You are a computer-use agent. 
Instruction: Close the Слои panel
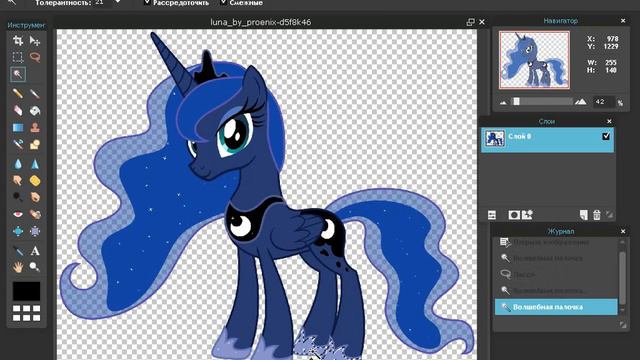pyautogui.click(x=609, y=121)
